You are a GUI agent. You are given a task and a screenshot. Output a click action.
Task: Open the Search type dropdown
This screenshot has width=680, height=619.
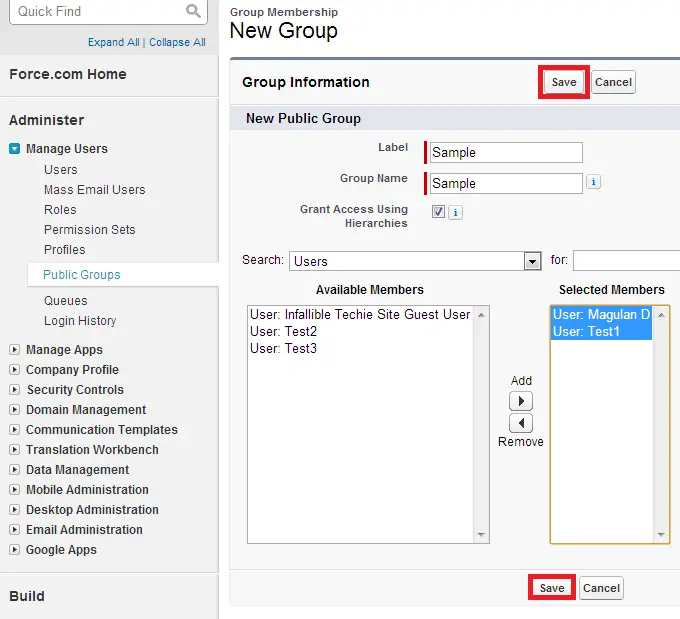pyautogui.click(x=532, y=262)
